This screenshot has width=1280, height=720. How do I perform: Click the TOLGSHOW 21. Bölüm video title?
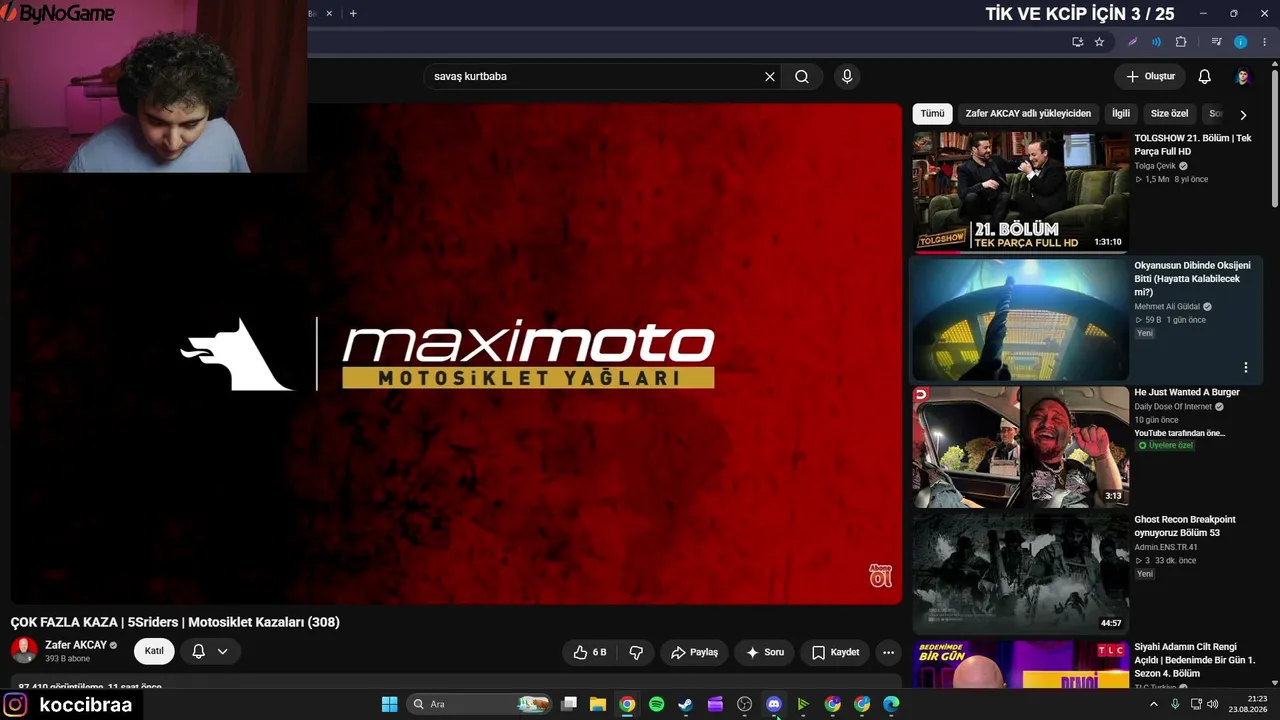coord(1193,145)
